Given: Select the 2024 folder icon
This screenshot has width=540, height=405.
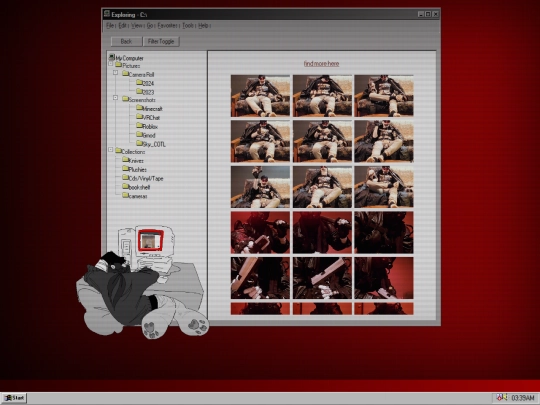Looking at the screenshot, I should [139, 83].
